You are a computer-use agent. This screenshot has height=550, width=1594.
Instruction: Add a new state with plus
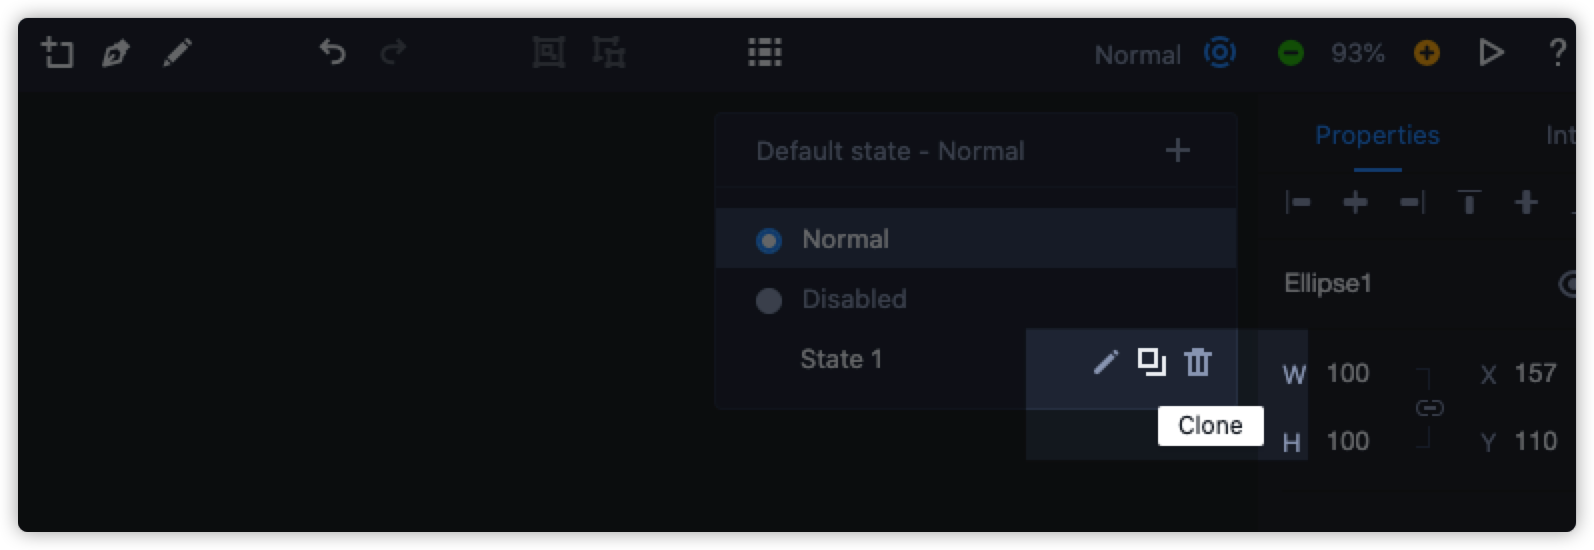[x=1178, y=151]
